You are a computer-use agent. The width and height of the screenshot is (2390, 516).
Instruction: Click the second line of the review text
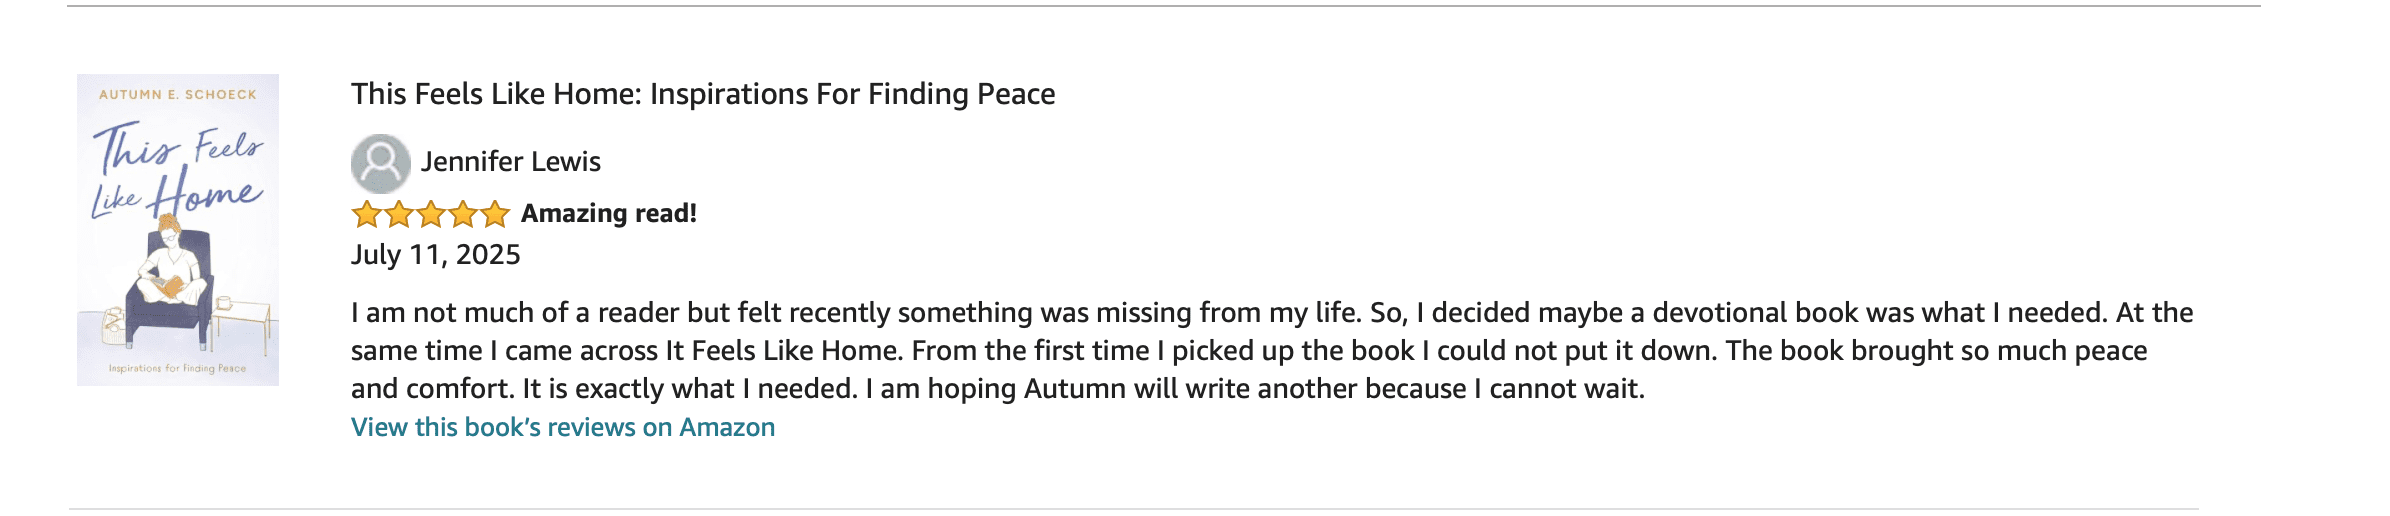click(1248, 351)
